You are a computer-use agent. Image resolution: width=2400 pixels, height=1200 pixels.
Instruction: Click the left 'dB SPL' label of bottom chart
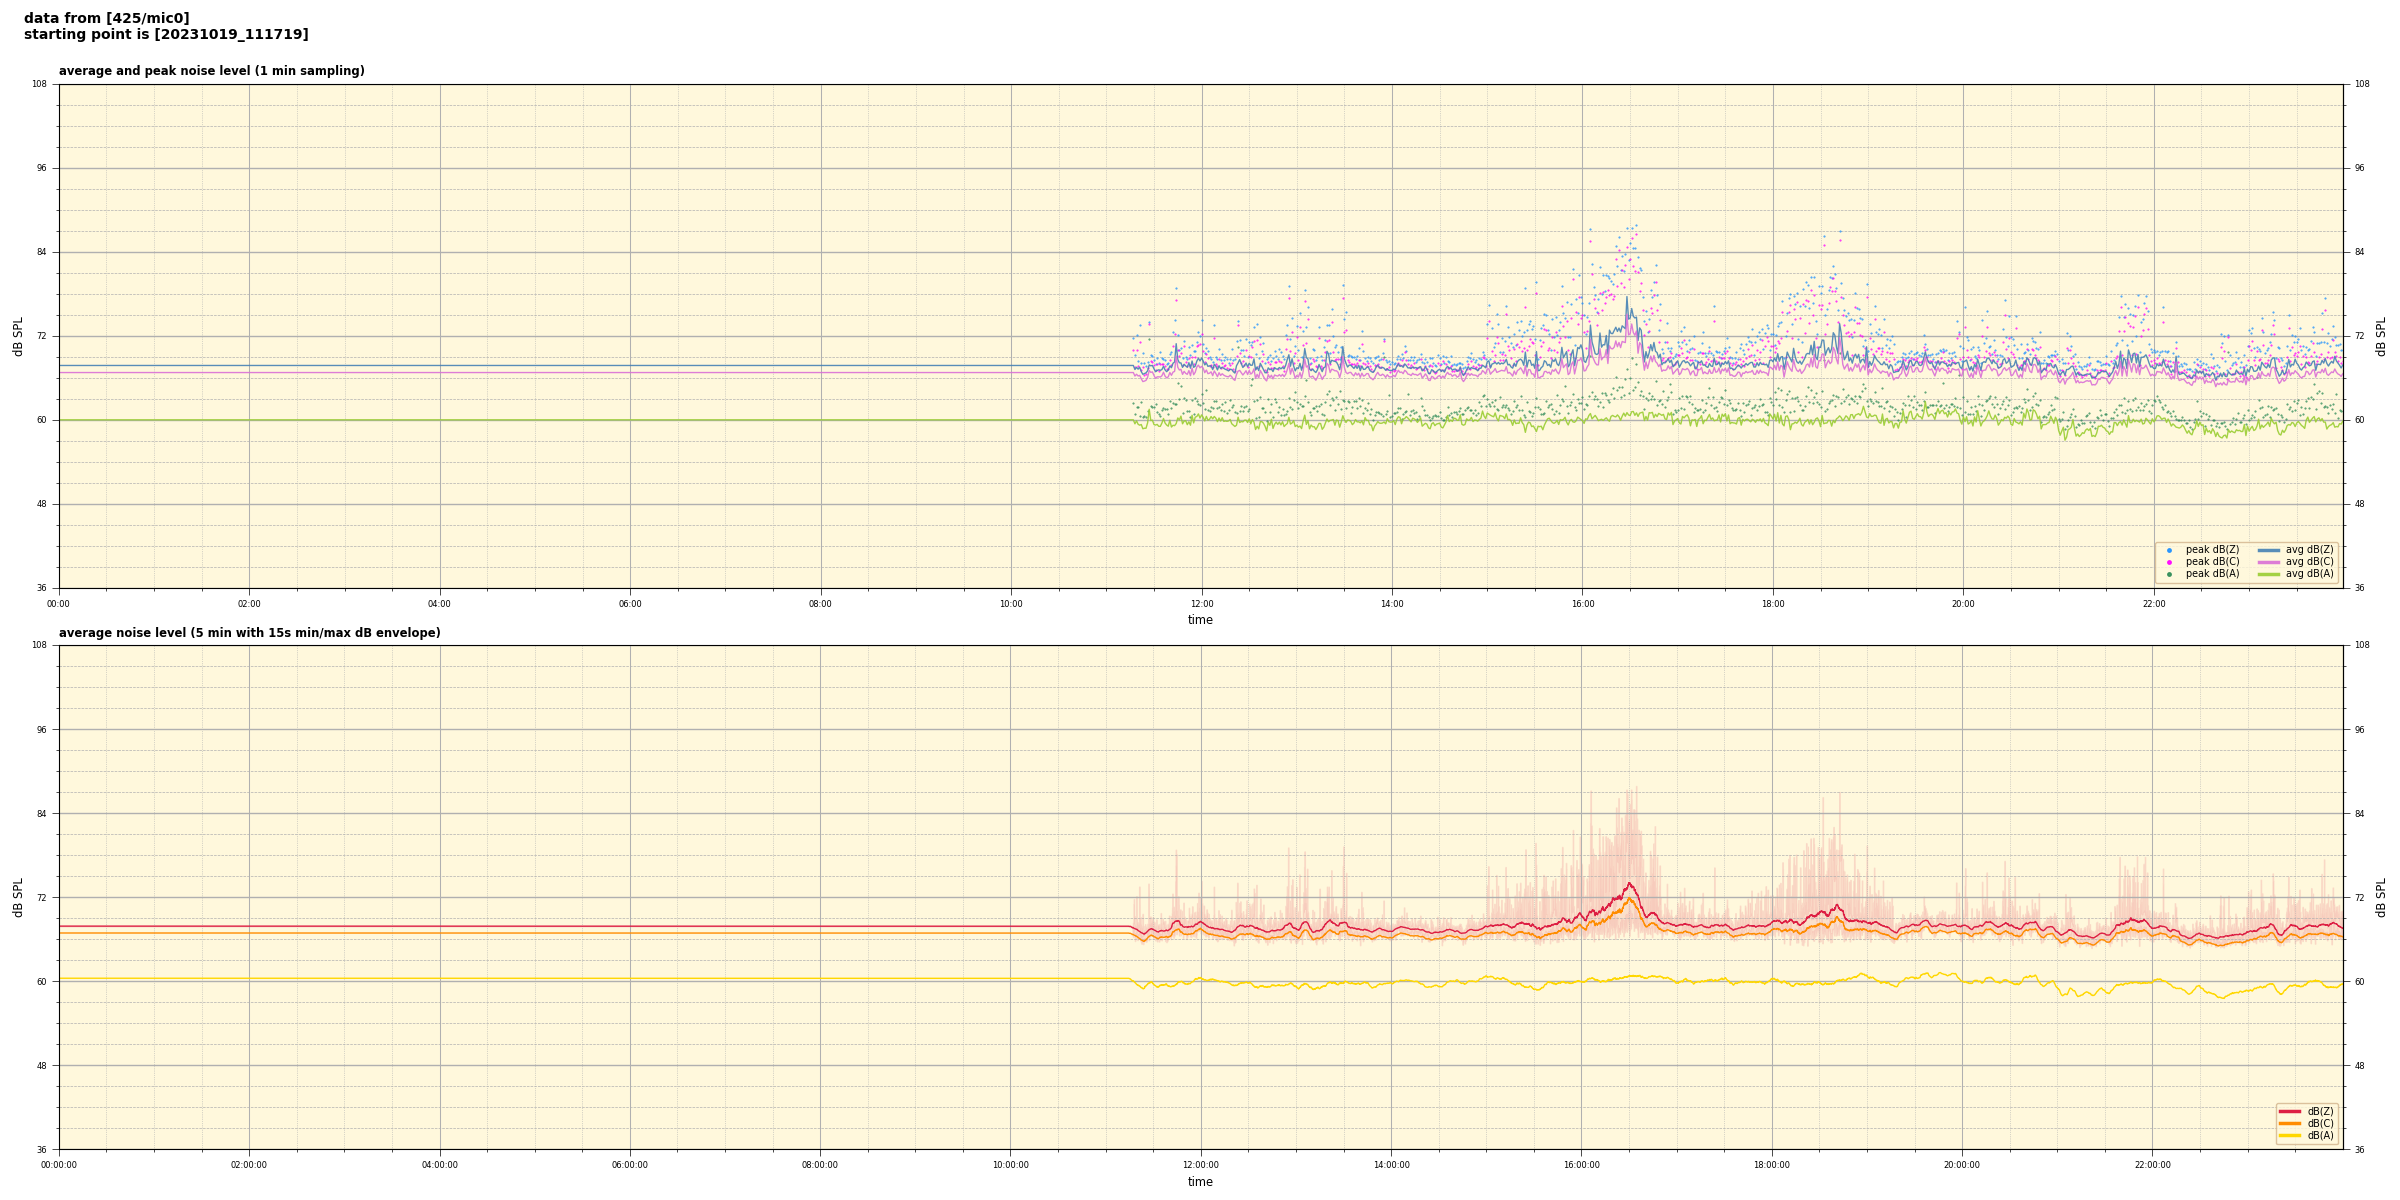[x=18, y=897]
